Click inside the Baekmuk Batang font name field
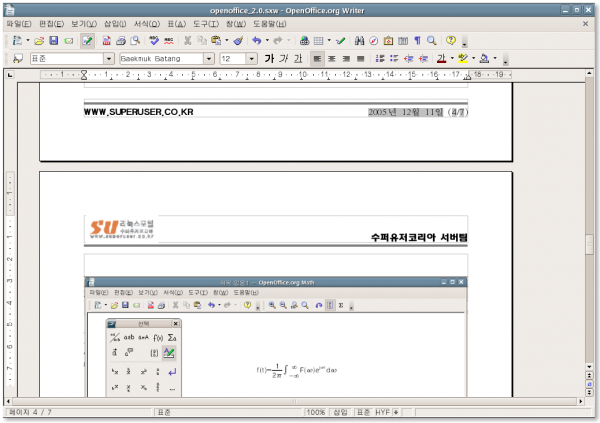Viewport: 600px width, 423px height. [161, 59]
